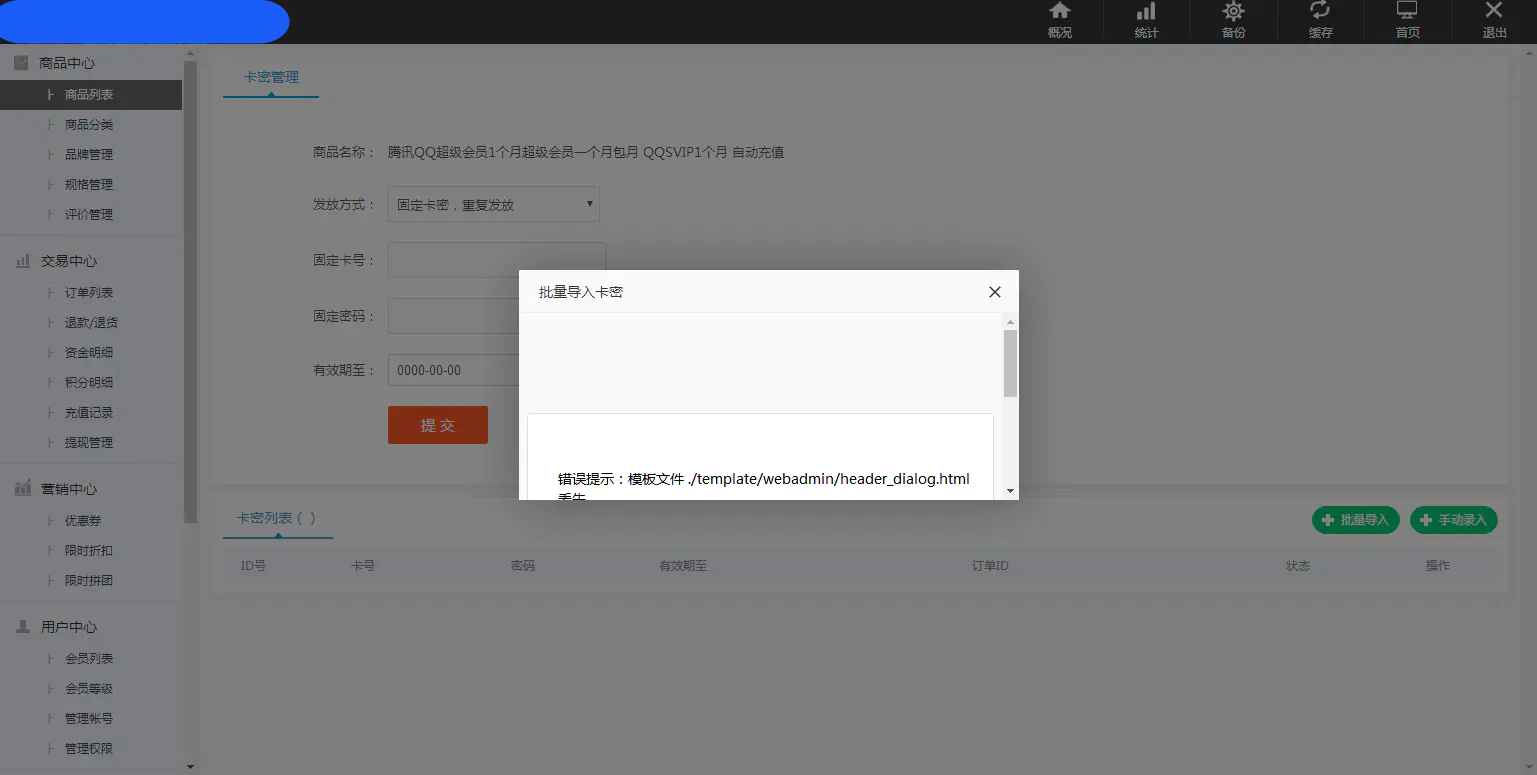Screen dimensions: 1537x775
Task: Click the 提交 submit button
Action: point(437,424)
